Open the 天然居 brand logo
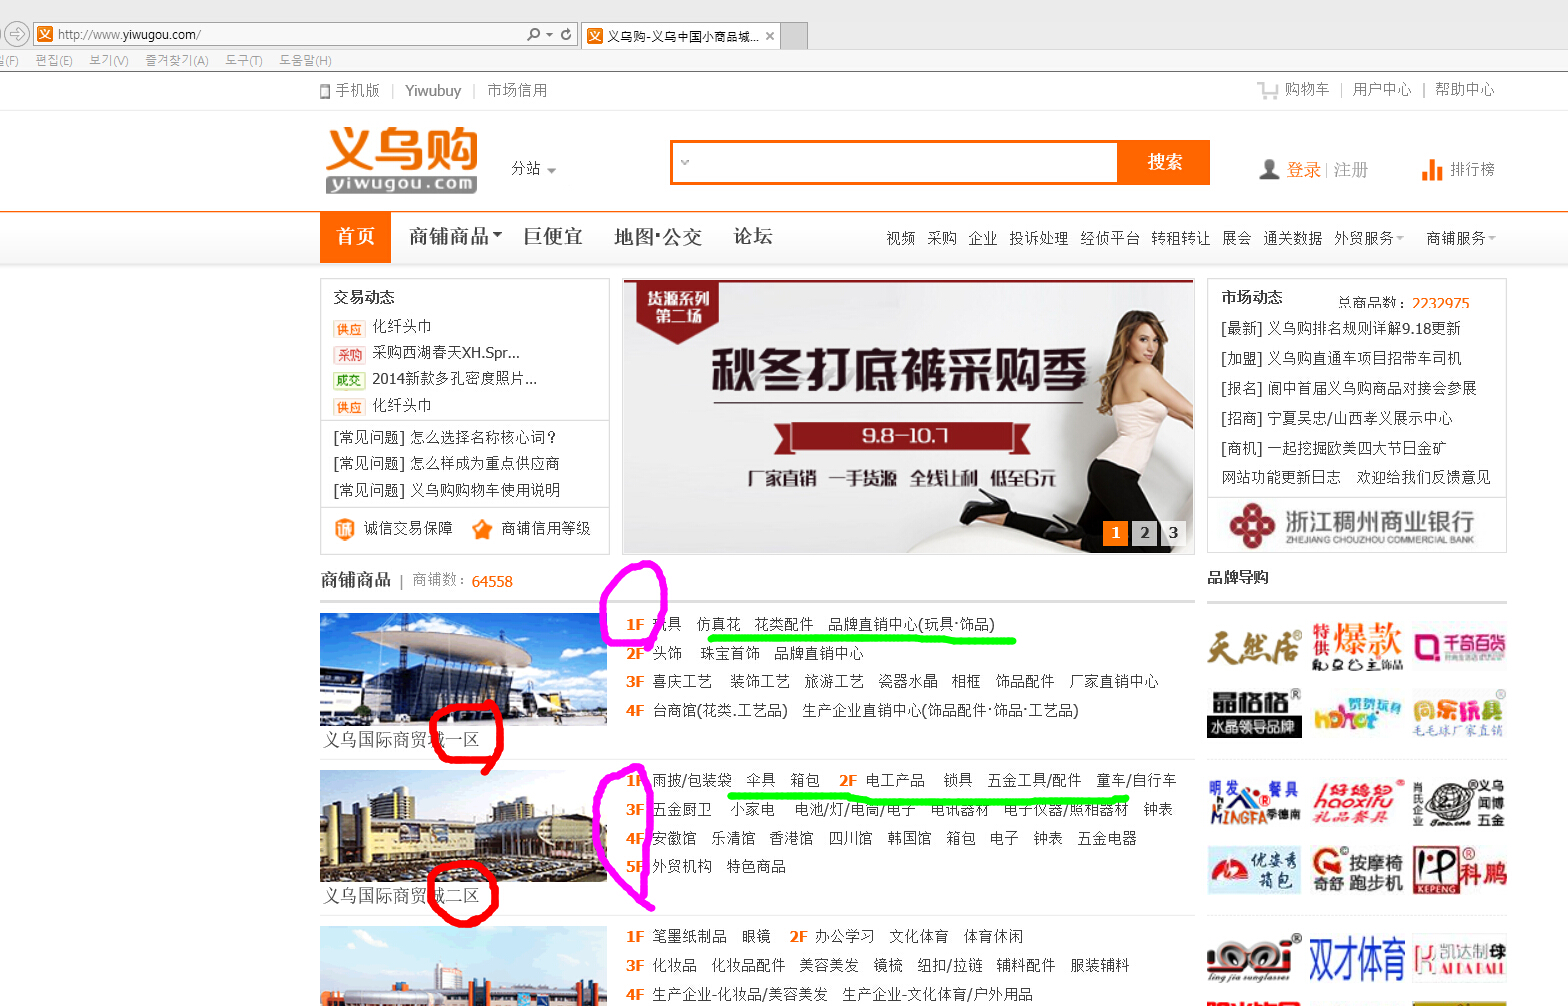Viewport: 1568px width, 1006px height. (1254, 647)
